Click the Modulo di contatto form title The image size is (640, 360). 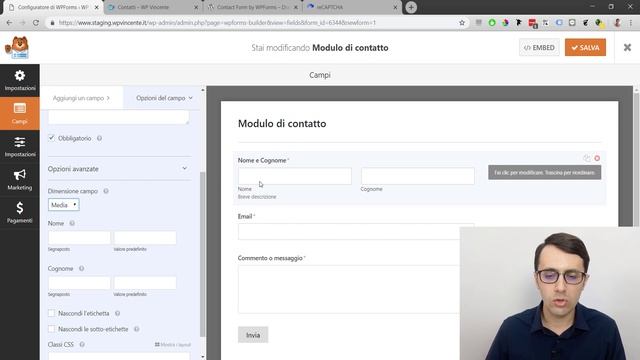pyautogui.click(x=282, y=124)
